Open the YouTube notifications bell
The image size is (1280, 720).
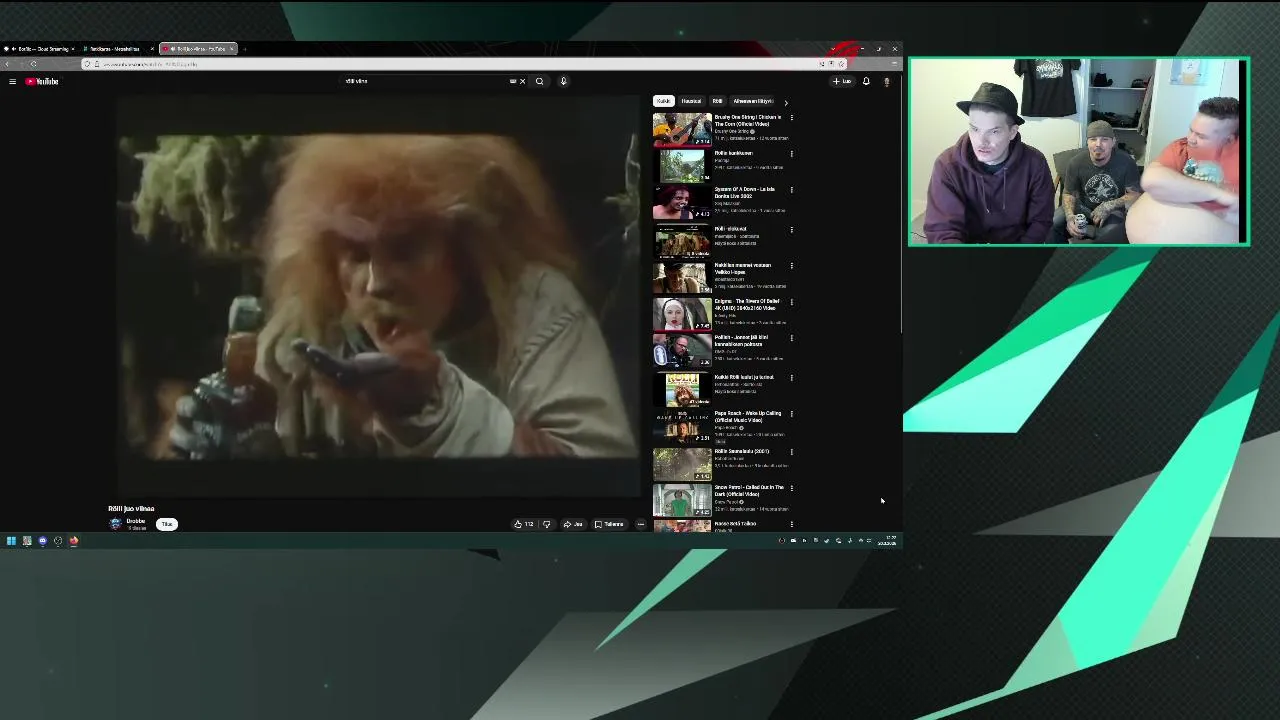coord(866,81)
